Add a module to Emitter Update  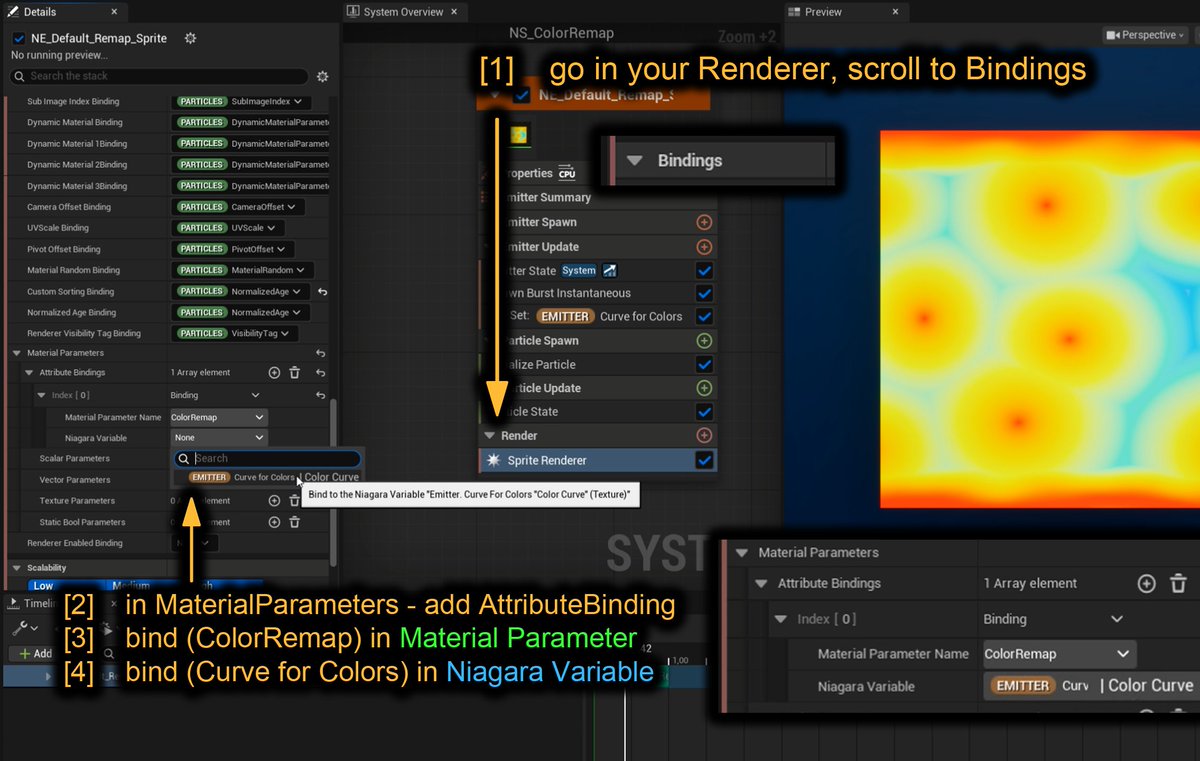click(704, 246)
